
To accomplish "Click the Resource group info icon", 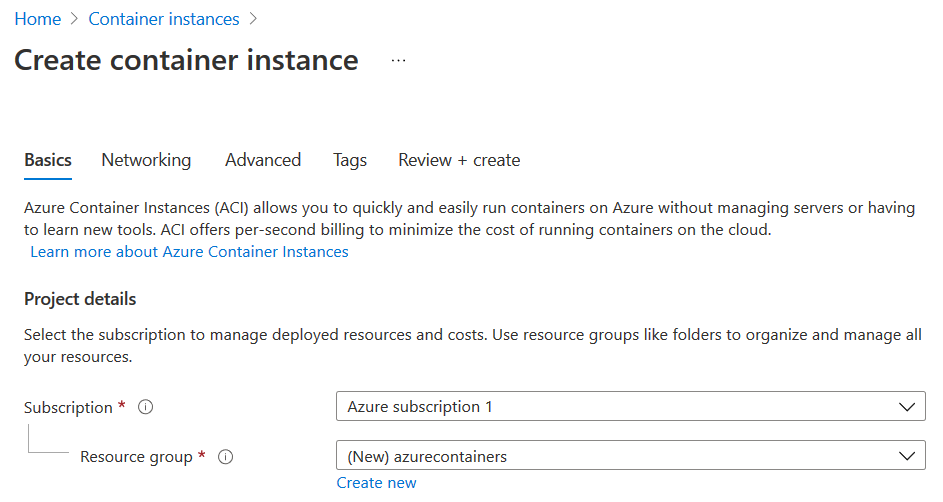I will pyautogui.click(x=226, y=457).
